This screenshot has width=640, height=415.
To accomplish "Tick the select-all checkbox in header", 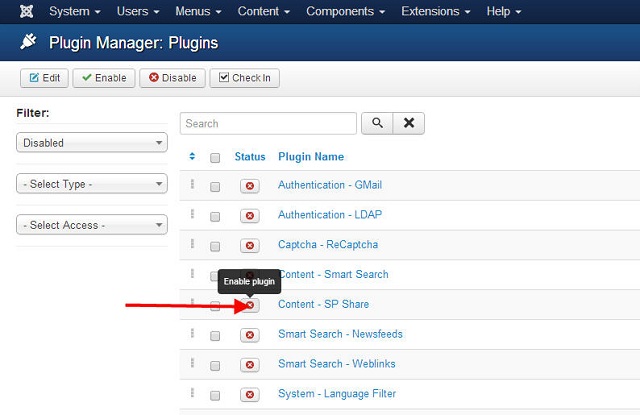I will [x=215, y=158].
